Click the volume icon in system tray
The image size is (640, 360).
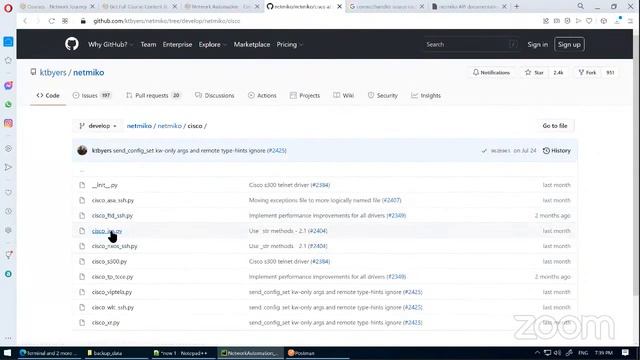[x=558, y=353]
